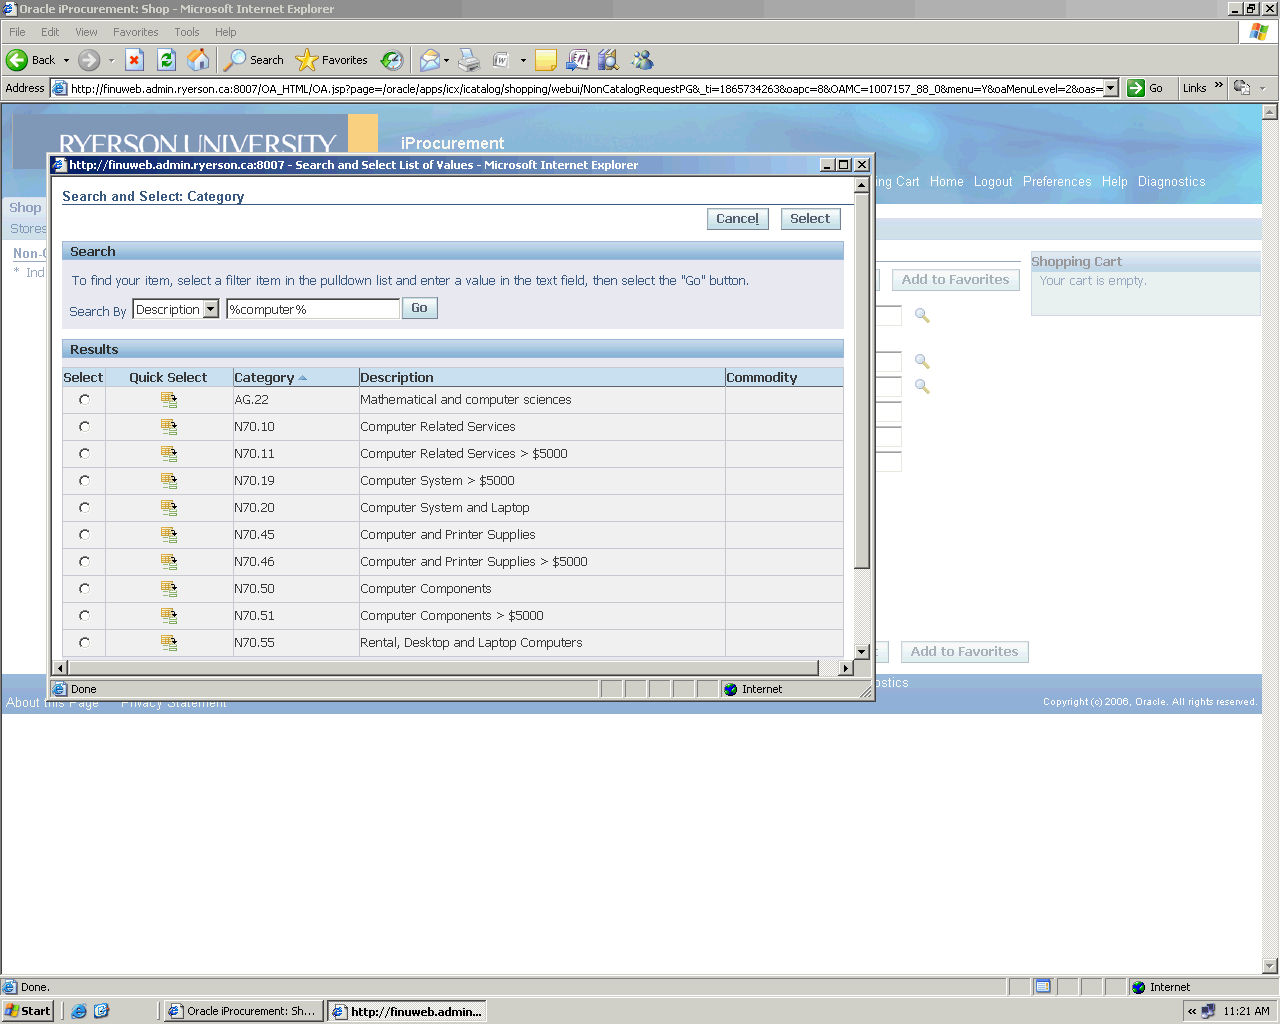
Task: Select radio for Computer and Printer Supplies N70.45
Action: click(x=84, y=535)
